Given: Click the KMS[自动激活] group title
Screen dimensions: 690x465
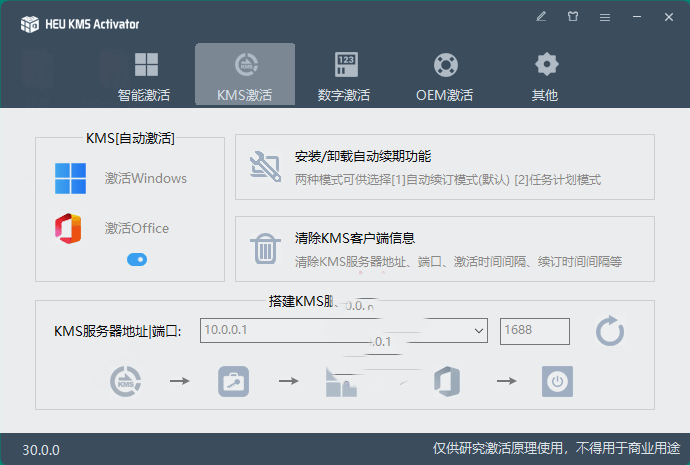Looking at the screenshot, I should click(130, 138).
